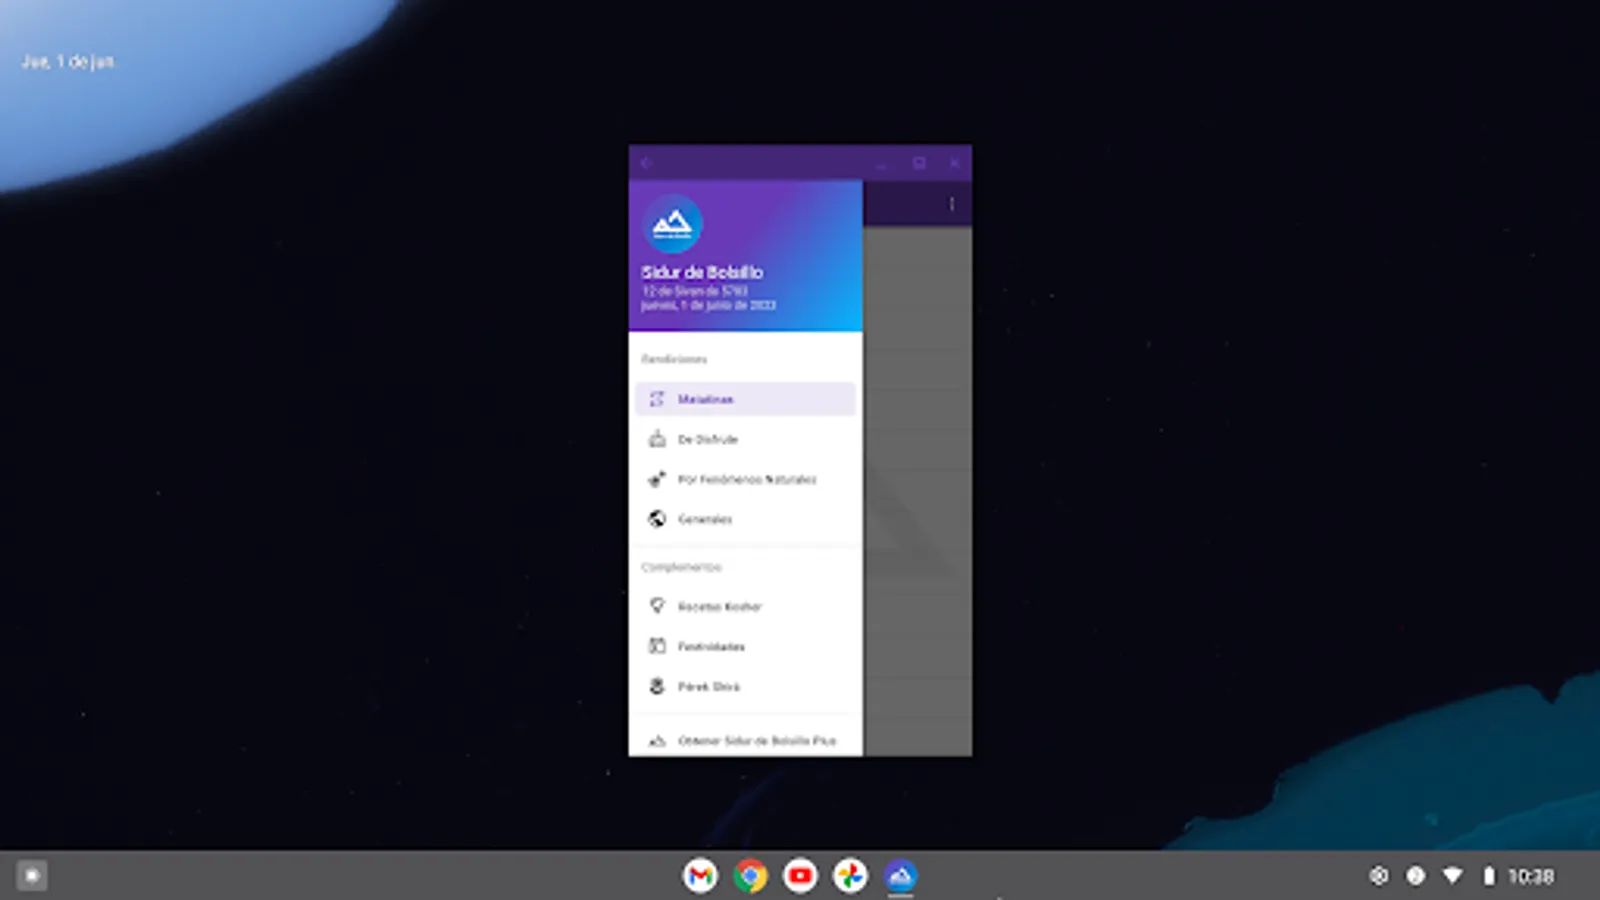1600x900 pixels.
Task: Click the calendar icon for Festividades
Action: [657, 646]
